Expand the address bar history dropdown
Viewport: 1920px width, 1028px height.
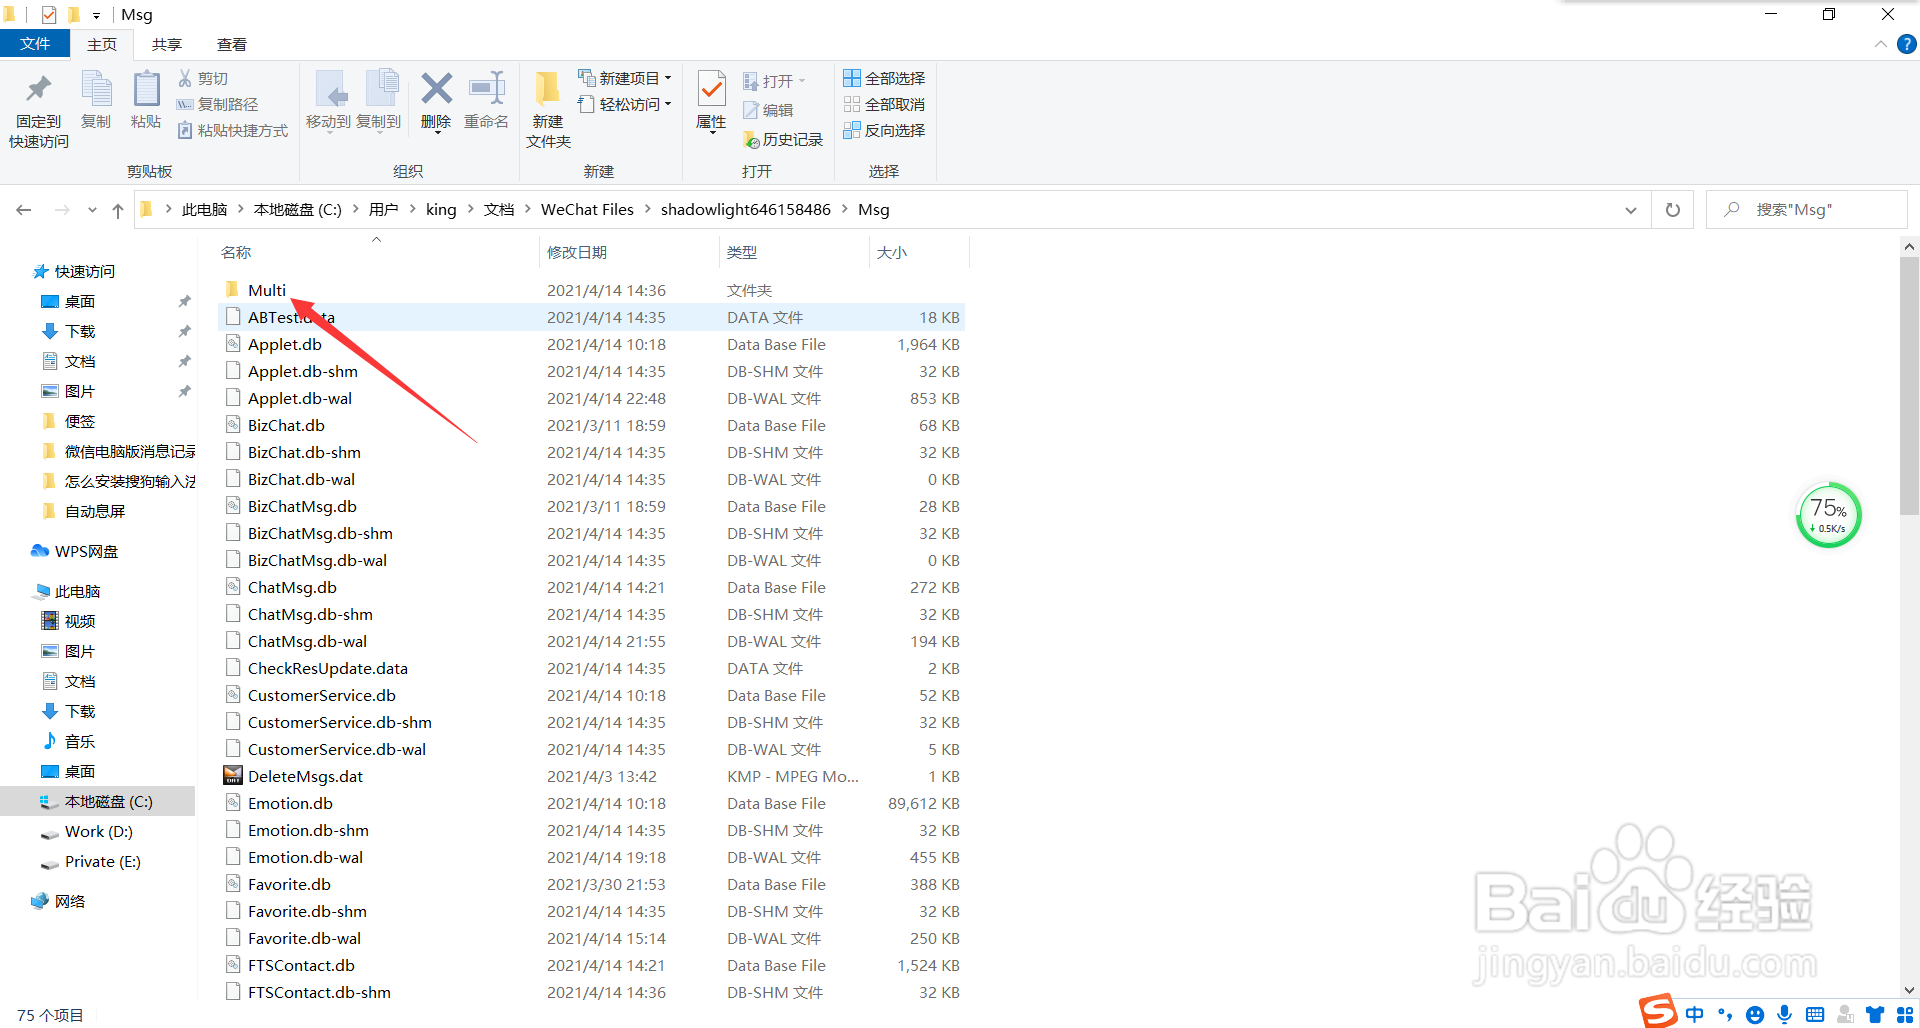coord(1630,210)
